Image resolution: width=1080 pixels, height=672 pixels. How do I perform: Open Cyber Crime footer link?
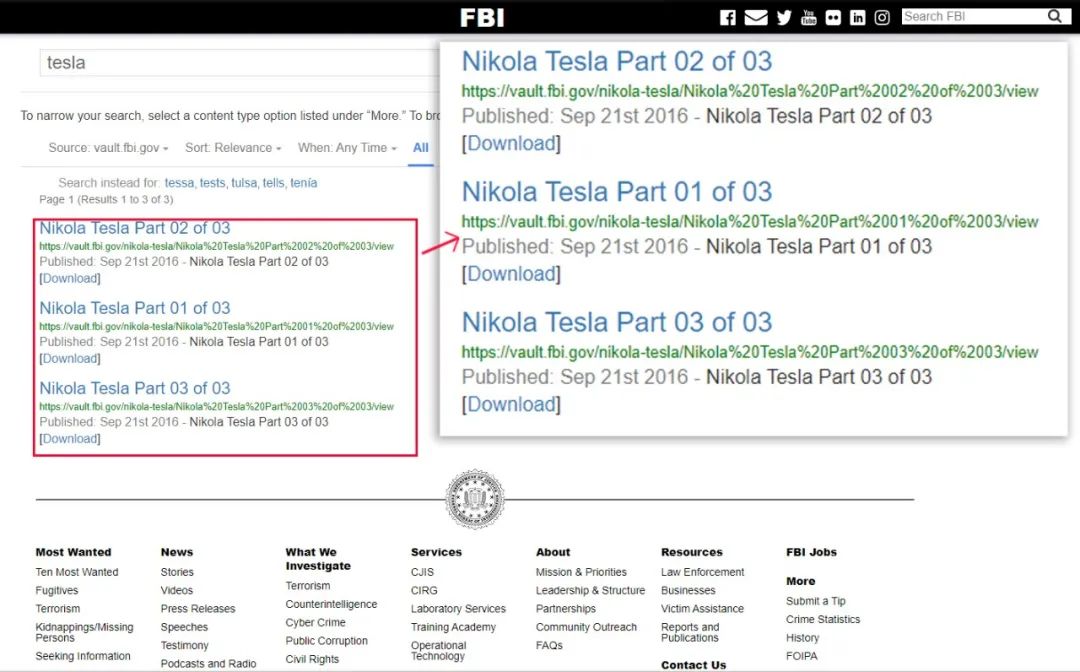point(315,622)
